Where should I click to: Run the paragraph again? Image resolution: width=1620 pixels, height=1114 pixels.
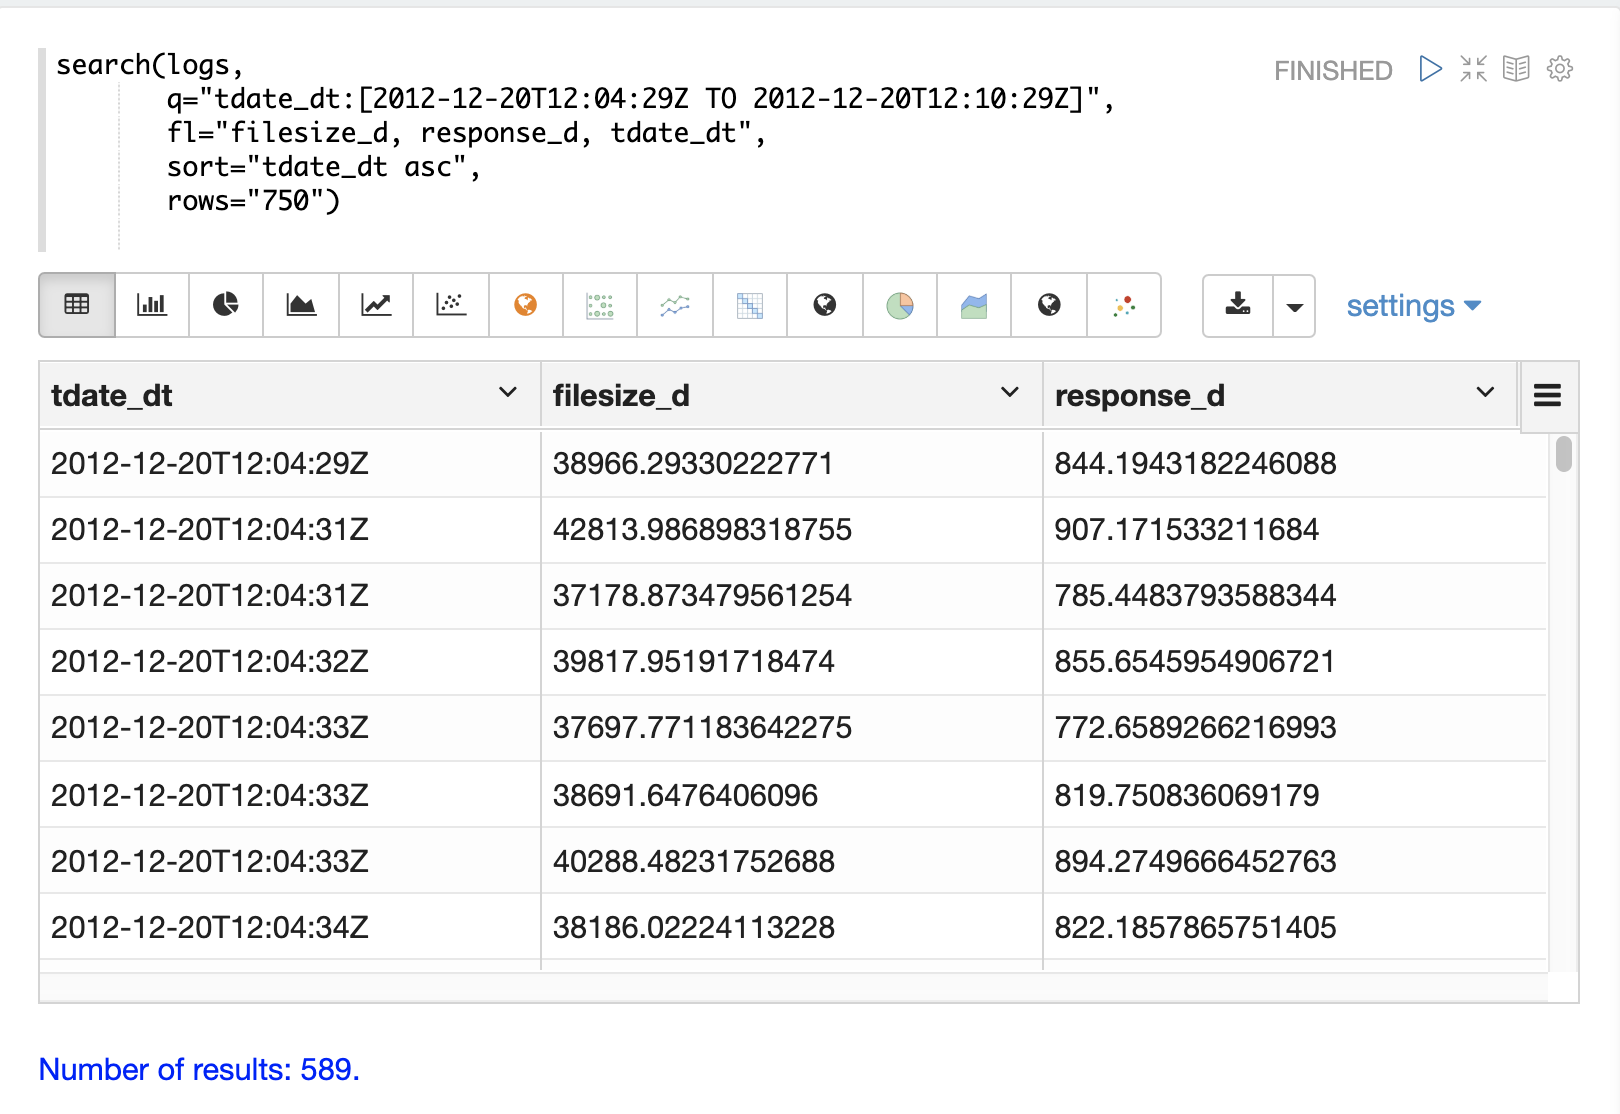pyautogui.click(x=1430, y=68)
